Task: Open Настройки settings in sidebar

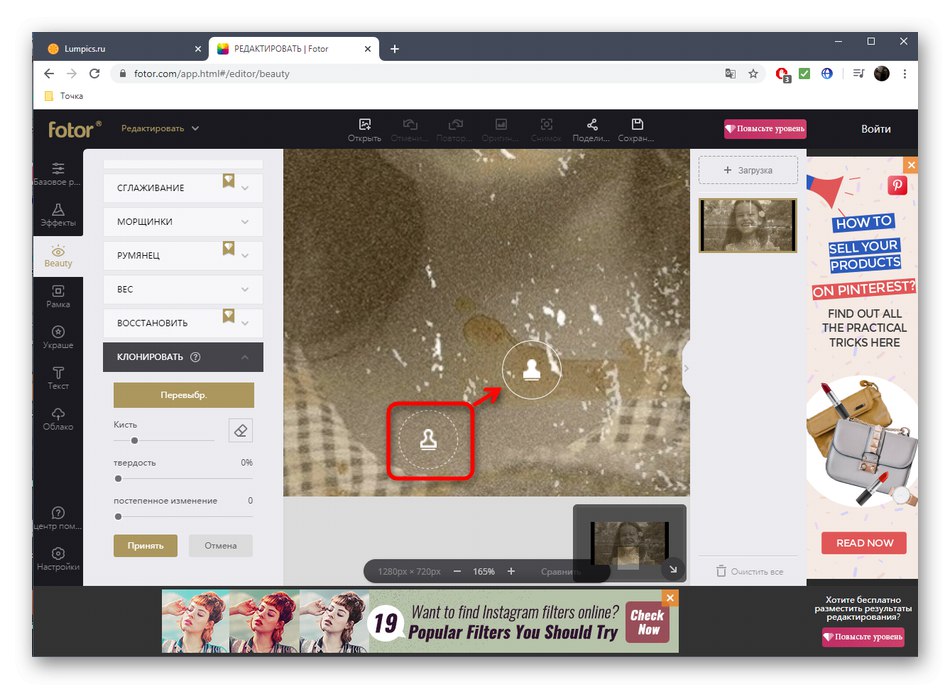Action: [x=58, y=559]
